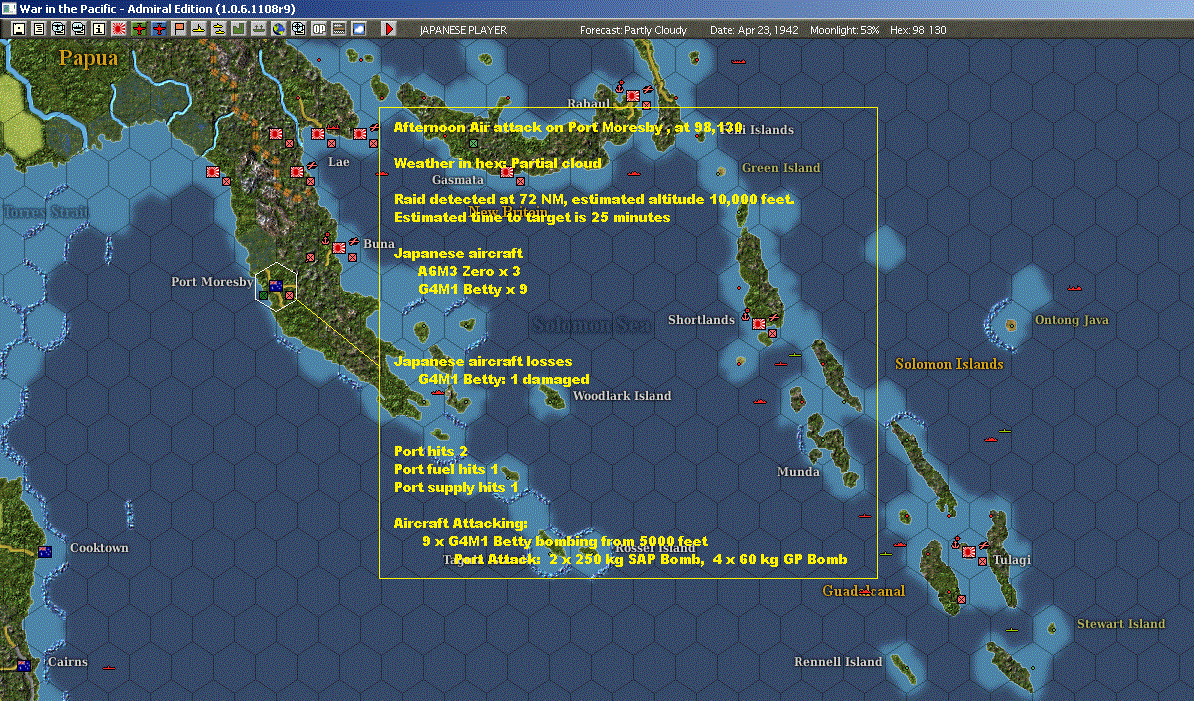The image size is (1194, 701).
Task: Open the document list report icon
Action: point(39,29)
